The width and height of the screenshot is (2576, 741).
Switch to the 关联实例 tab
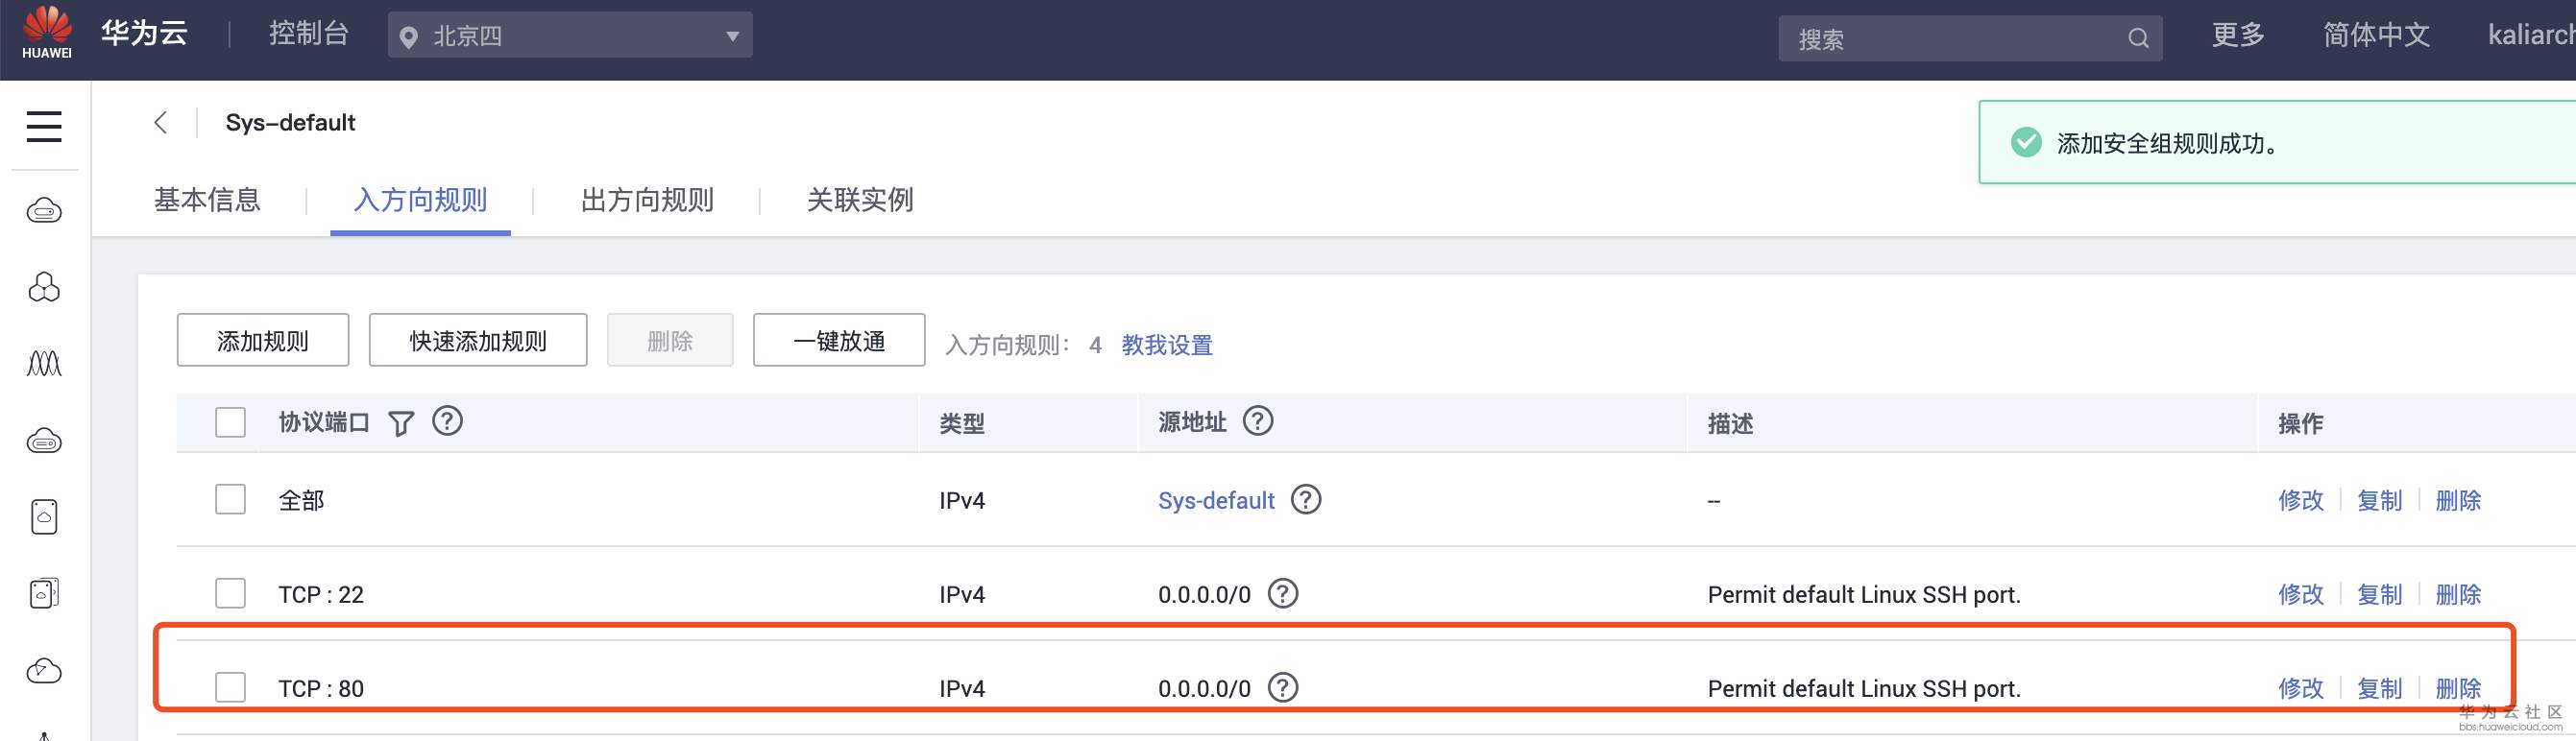(860, 200)
